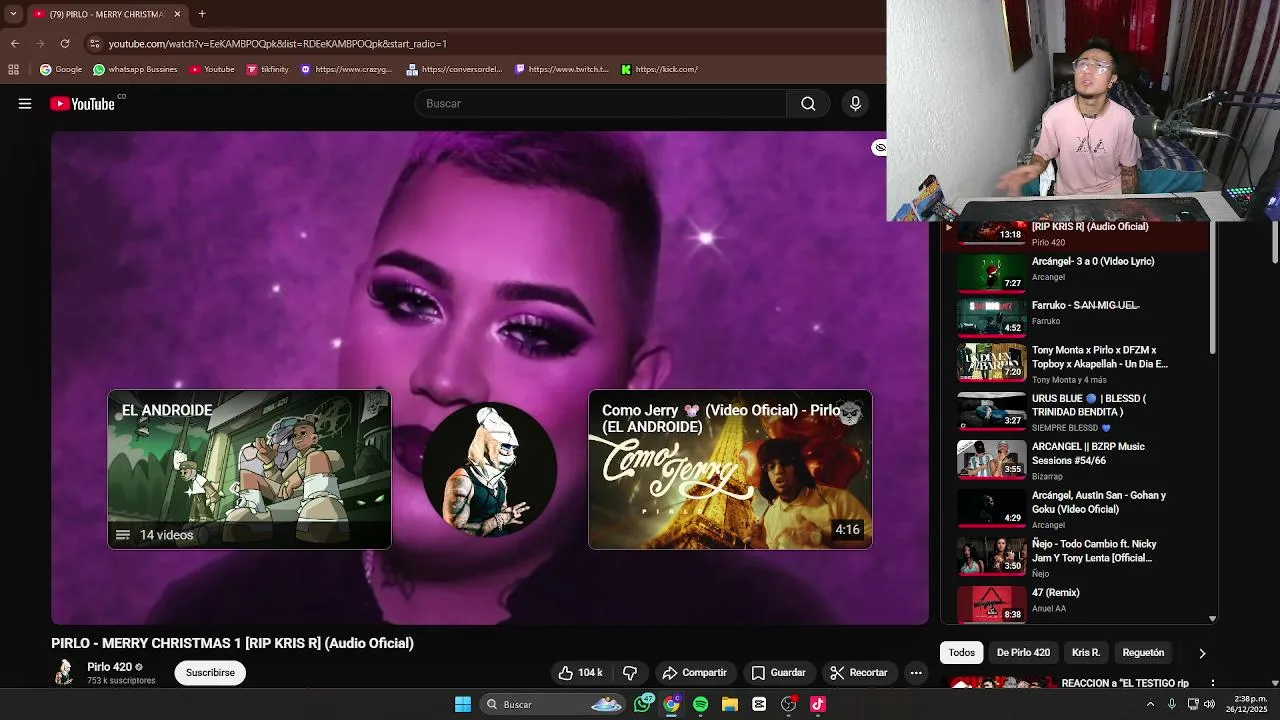The width and height of the screenshot is (1280, 720).
Task: Open the pink TikTok app in taskbar
Action: (x=818, y=704)
